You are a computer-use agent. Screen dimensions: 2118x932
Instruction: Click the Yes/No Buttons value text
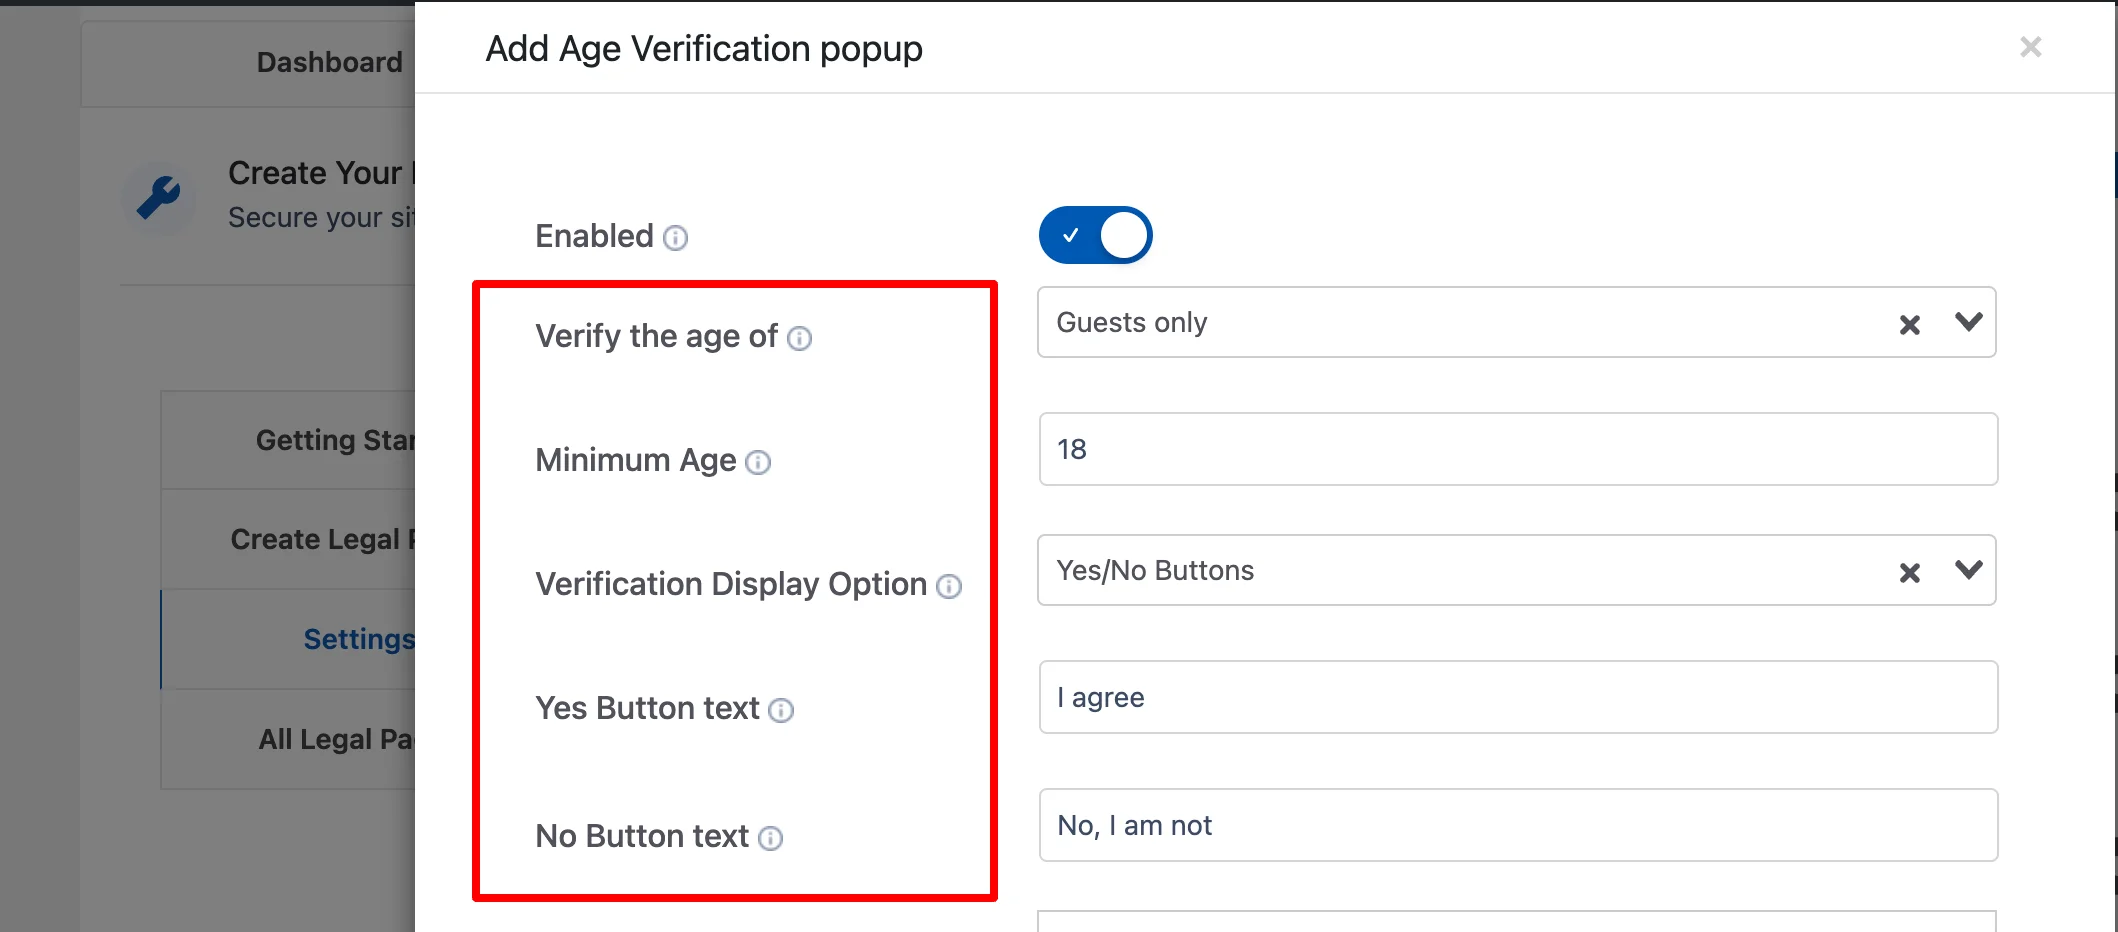[1155, 570]
